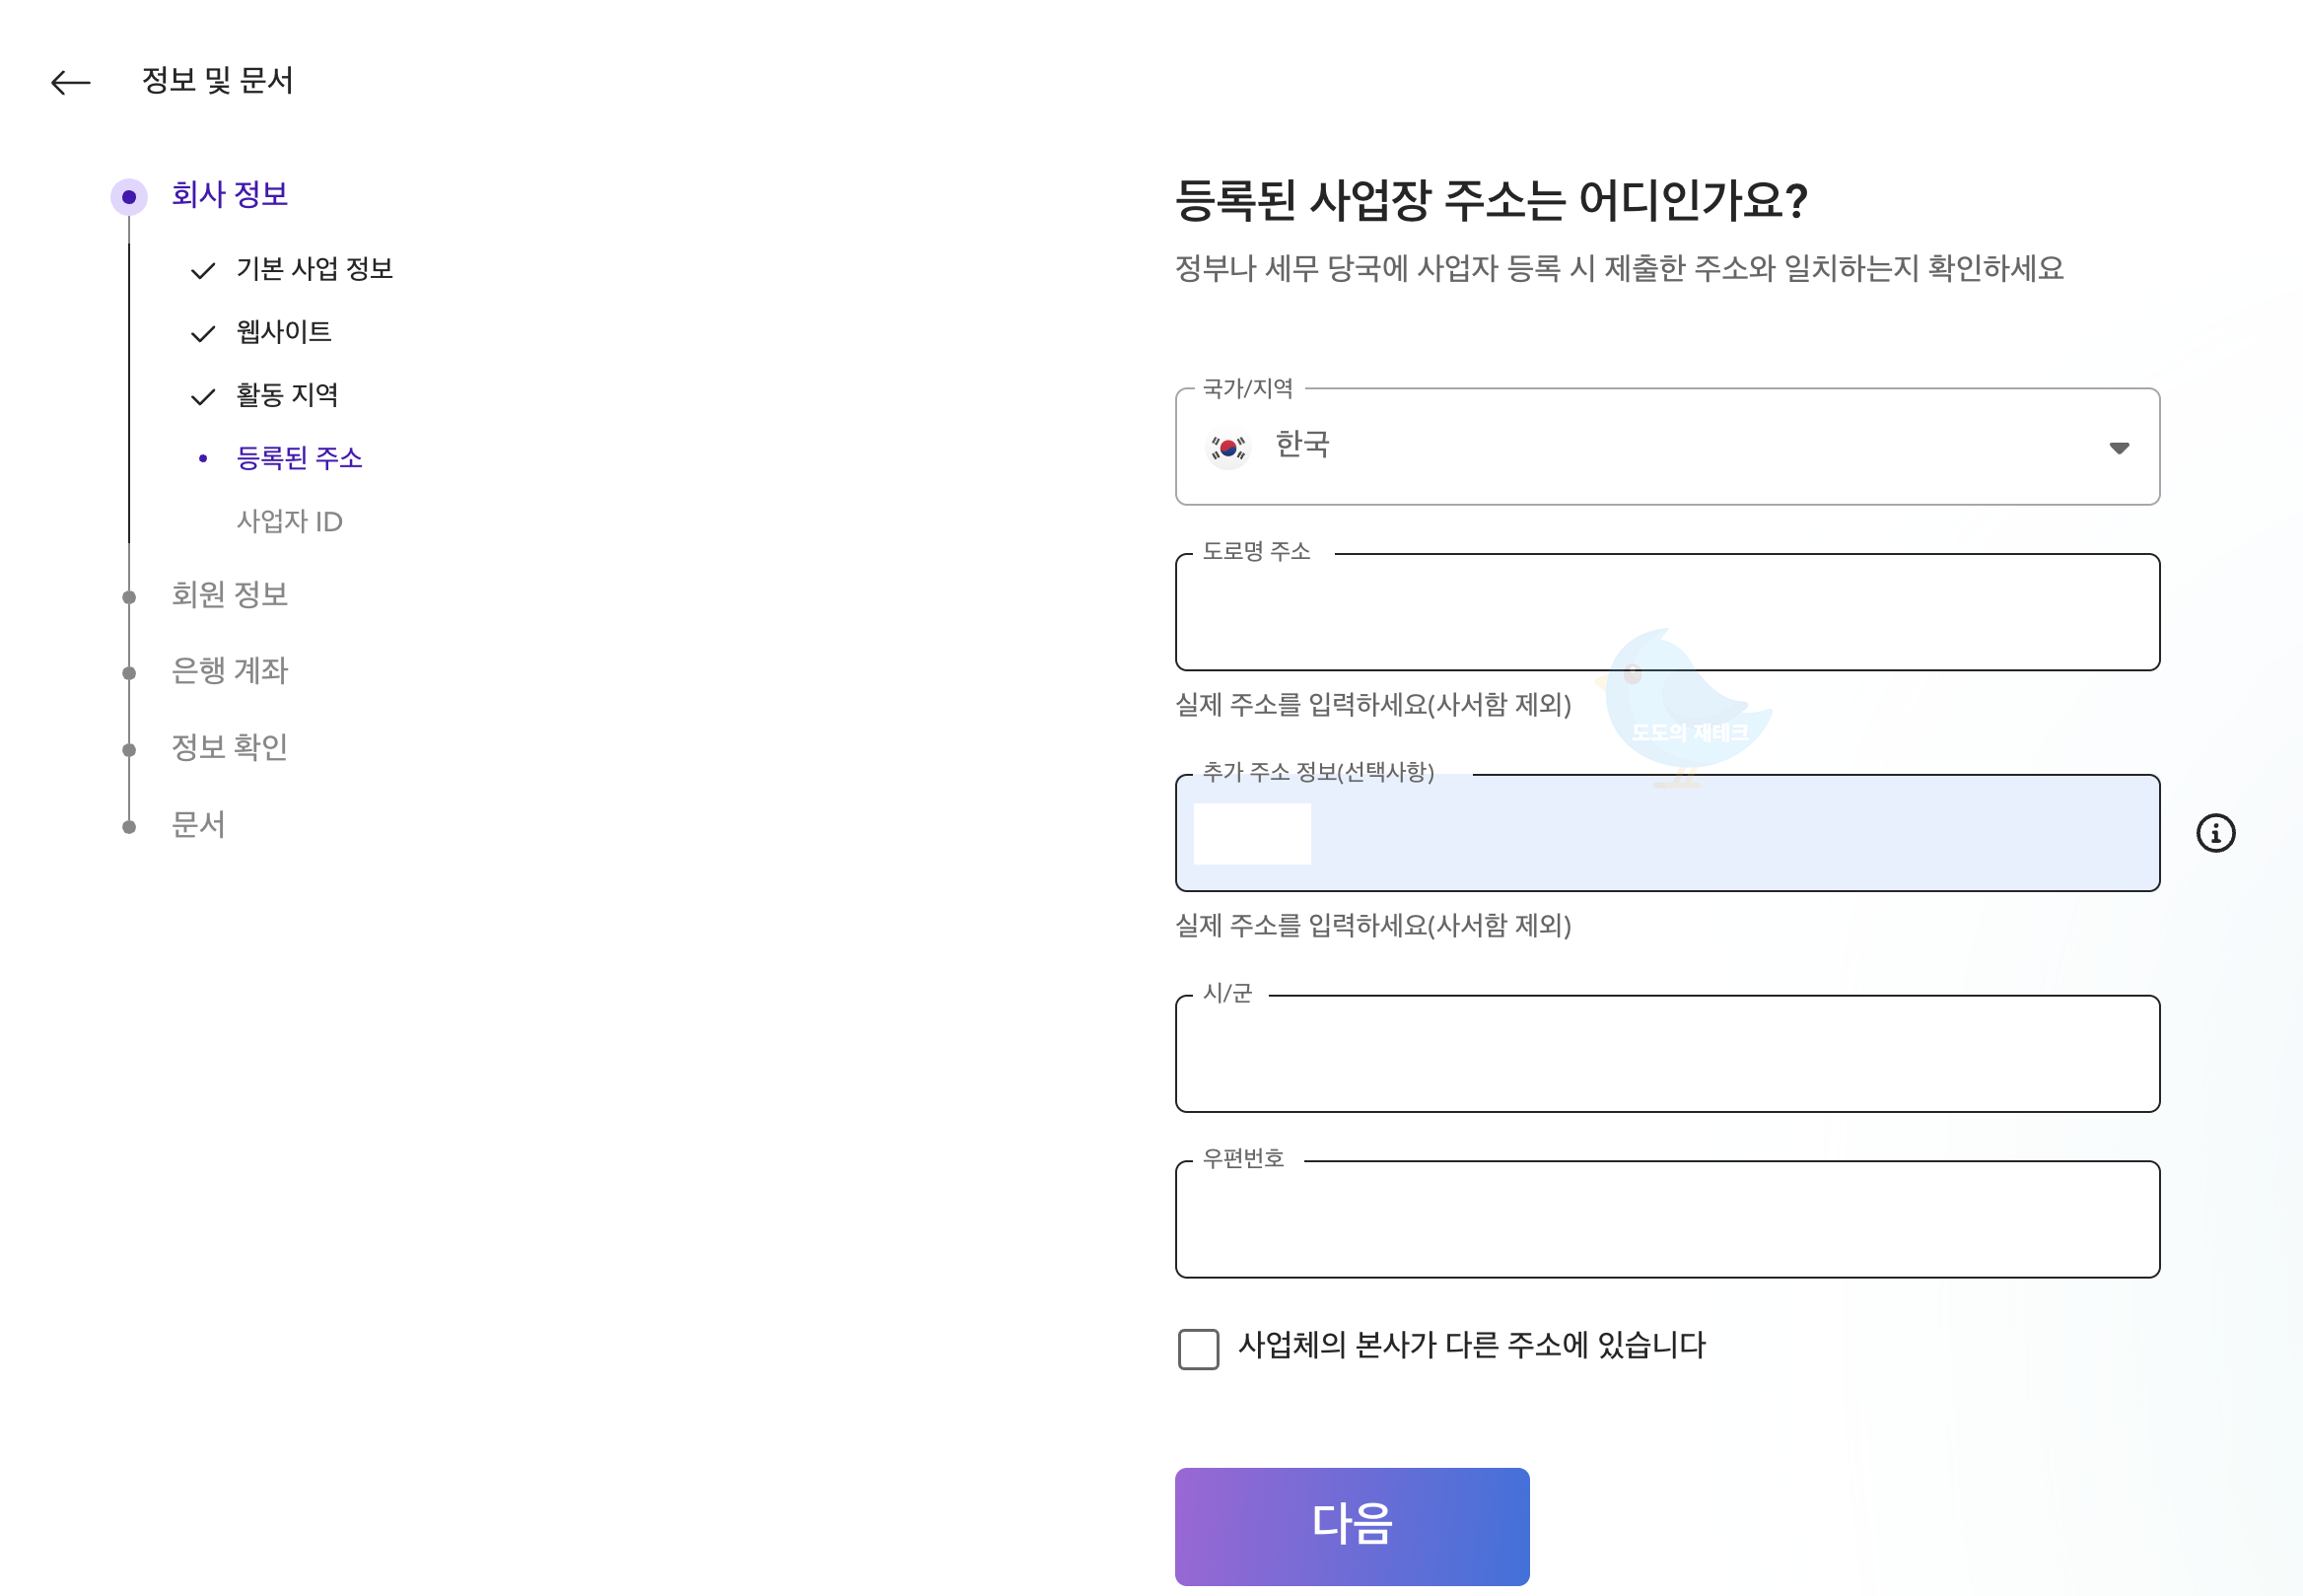
Task: Click the checkmark beside 활동 지역
Action: [x=203, y=396]
